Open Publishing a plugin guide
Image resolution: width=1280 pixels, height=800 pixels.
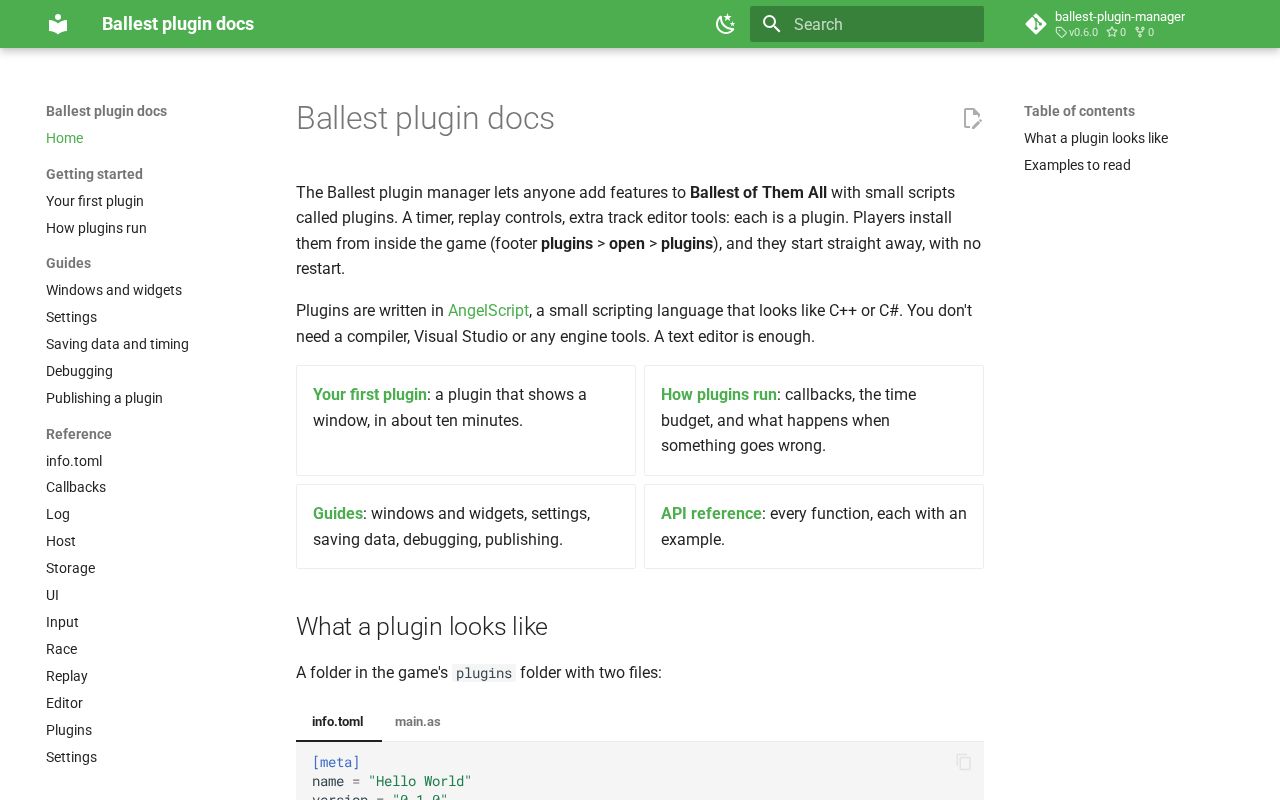(x=104, y=398)
